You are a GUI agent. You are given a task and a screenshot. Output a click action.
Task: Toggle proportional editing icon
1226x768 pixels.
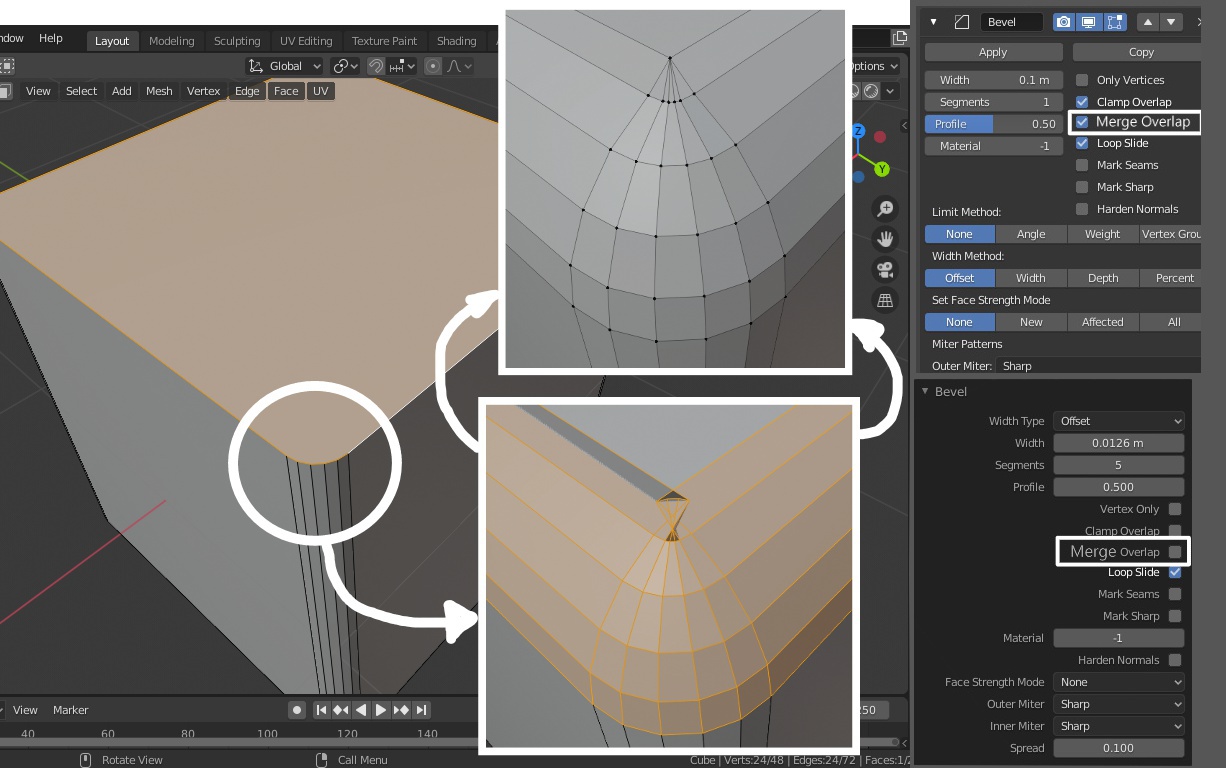click(x=433, y=66)
